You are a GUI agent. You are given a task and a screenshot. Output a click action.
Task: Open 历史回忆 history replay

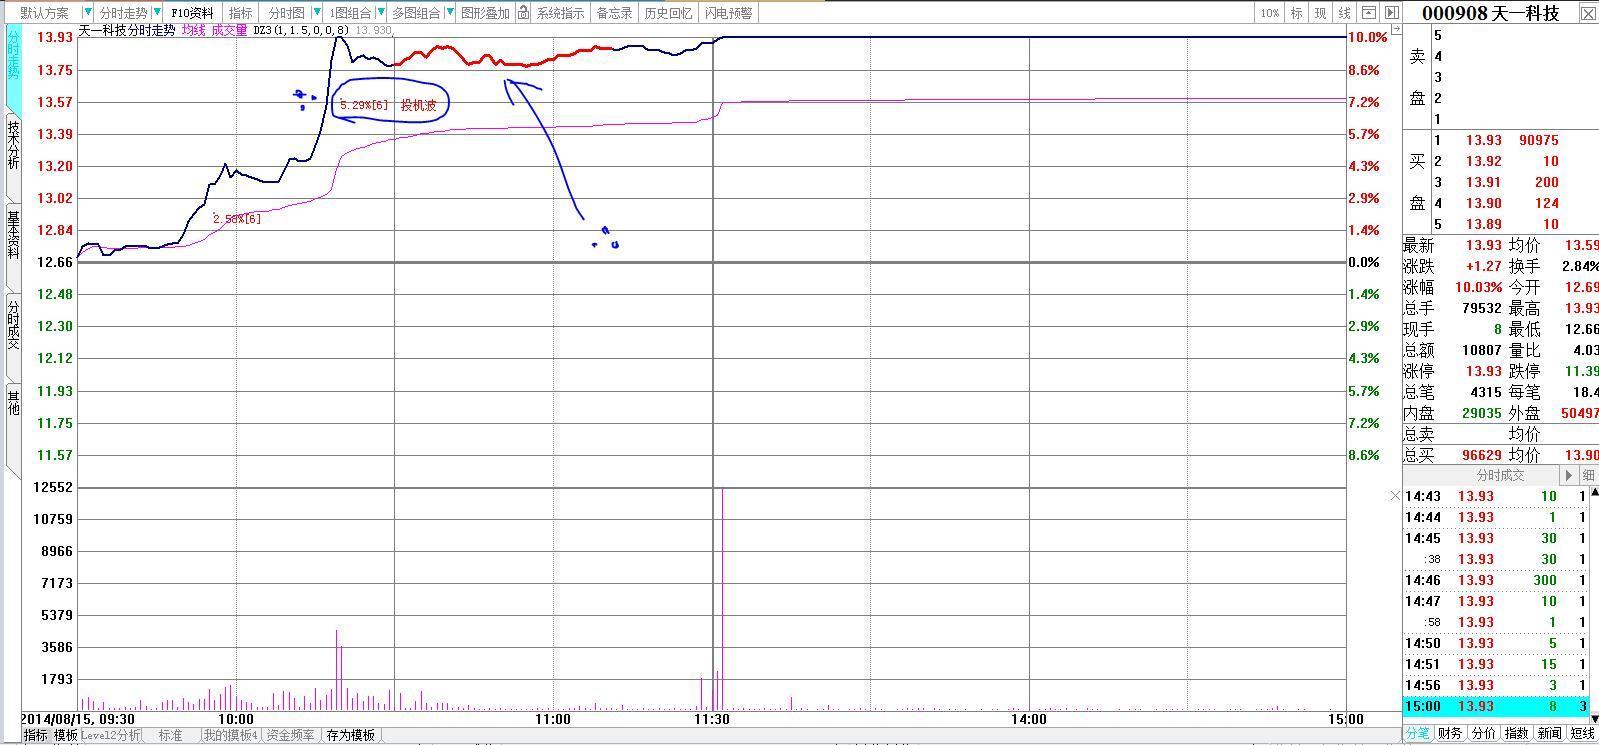pyautogui.click(x=667, y=13)
